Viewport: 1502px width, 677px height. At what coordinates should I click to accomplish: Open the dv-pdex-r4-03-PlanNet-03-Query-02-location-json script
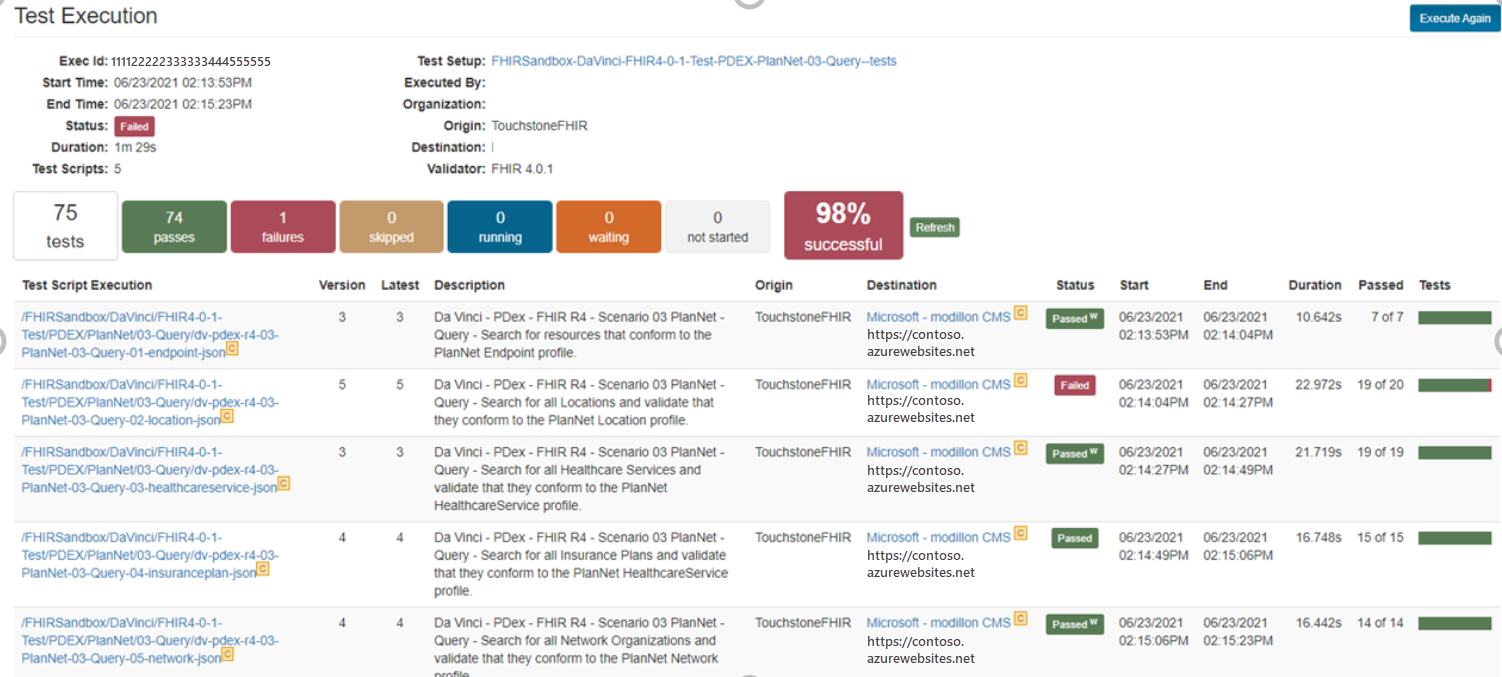(x=120, y=402)
